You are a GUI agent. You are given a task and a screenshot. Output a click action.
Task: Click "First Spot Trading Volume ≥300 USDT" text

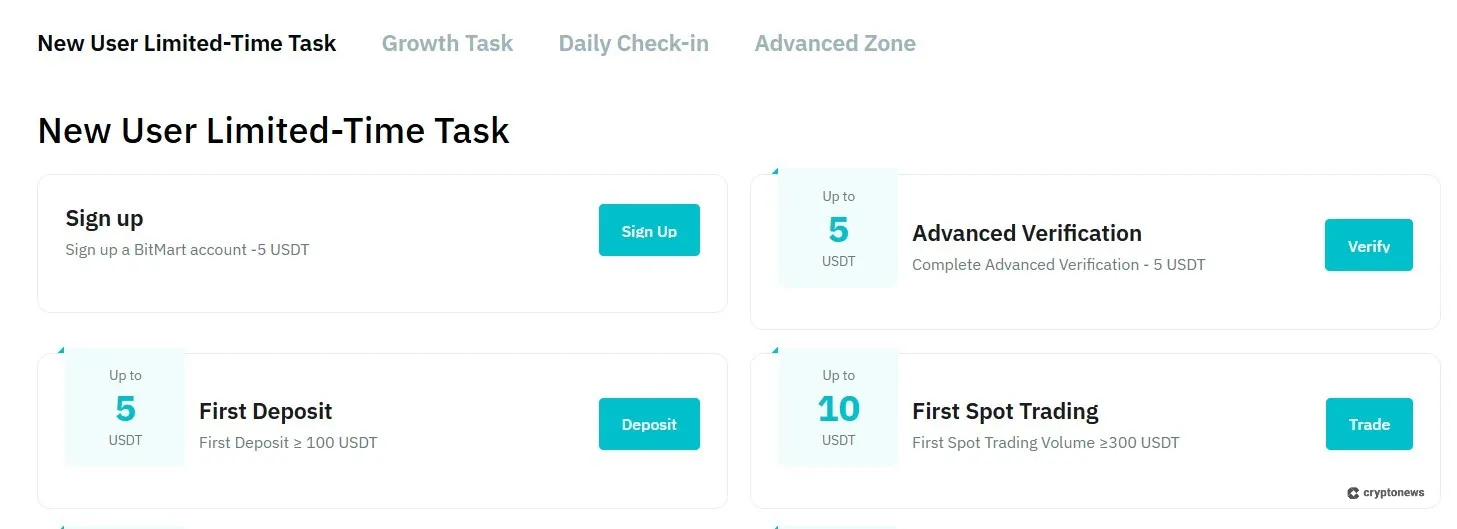point(1045,442)
